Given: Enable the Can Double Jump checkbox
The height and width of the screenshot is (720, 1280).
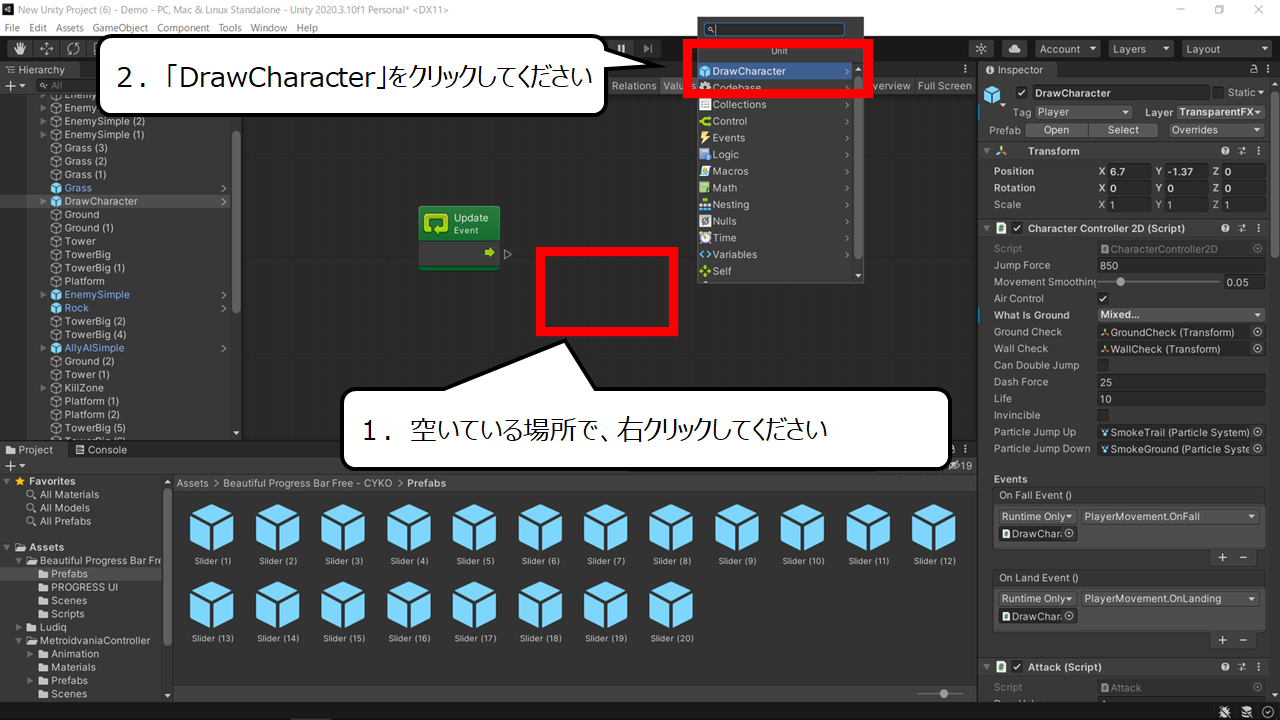Looking at the screenshot, I should pos(1103,365).
